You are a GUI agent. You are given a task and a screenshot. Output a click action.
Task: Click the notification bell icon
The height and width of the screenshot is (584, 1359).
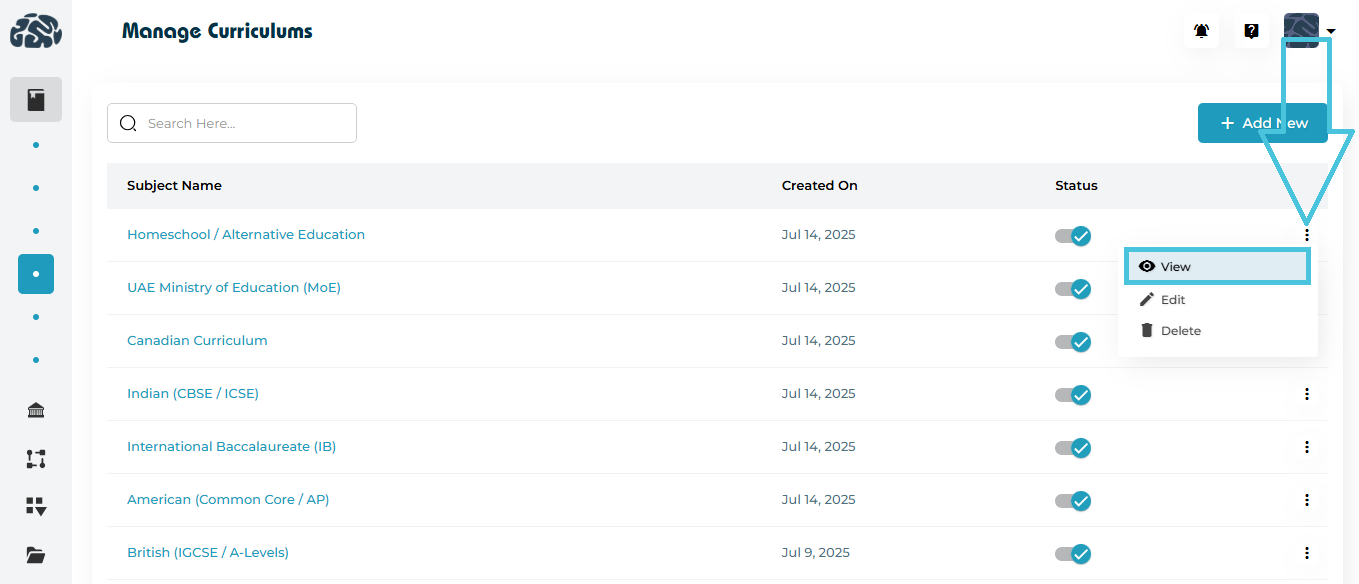[x=1201, y=31]
